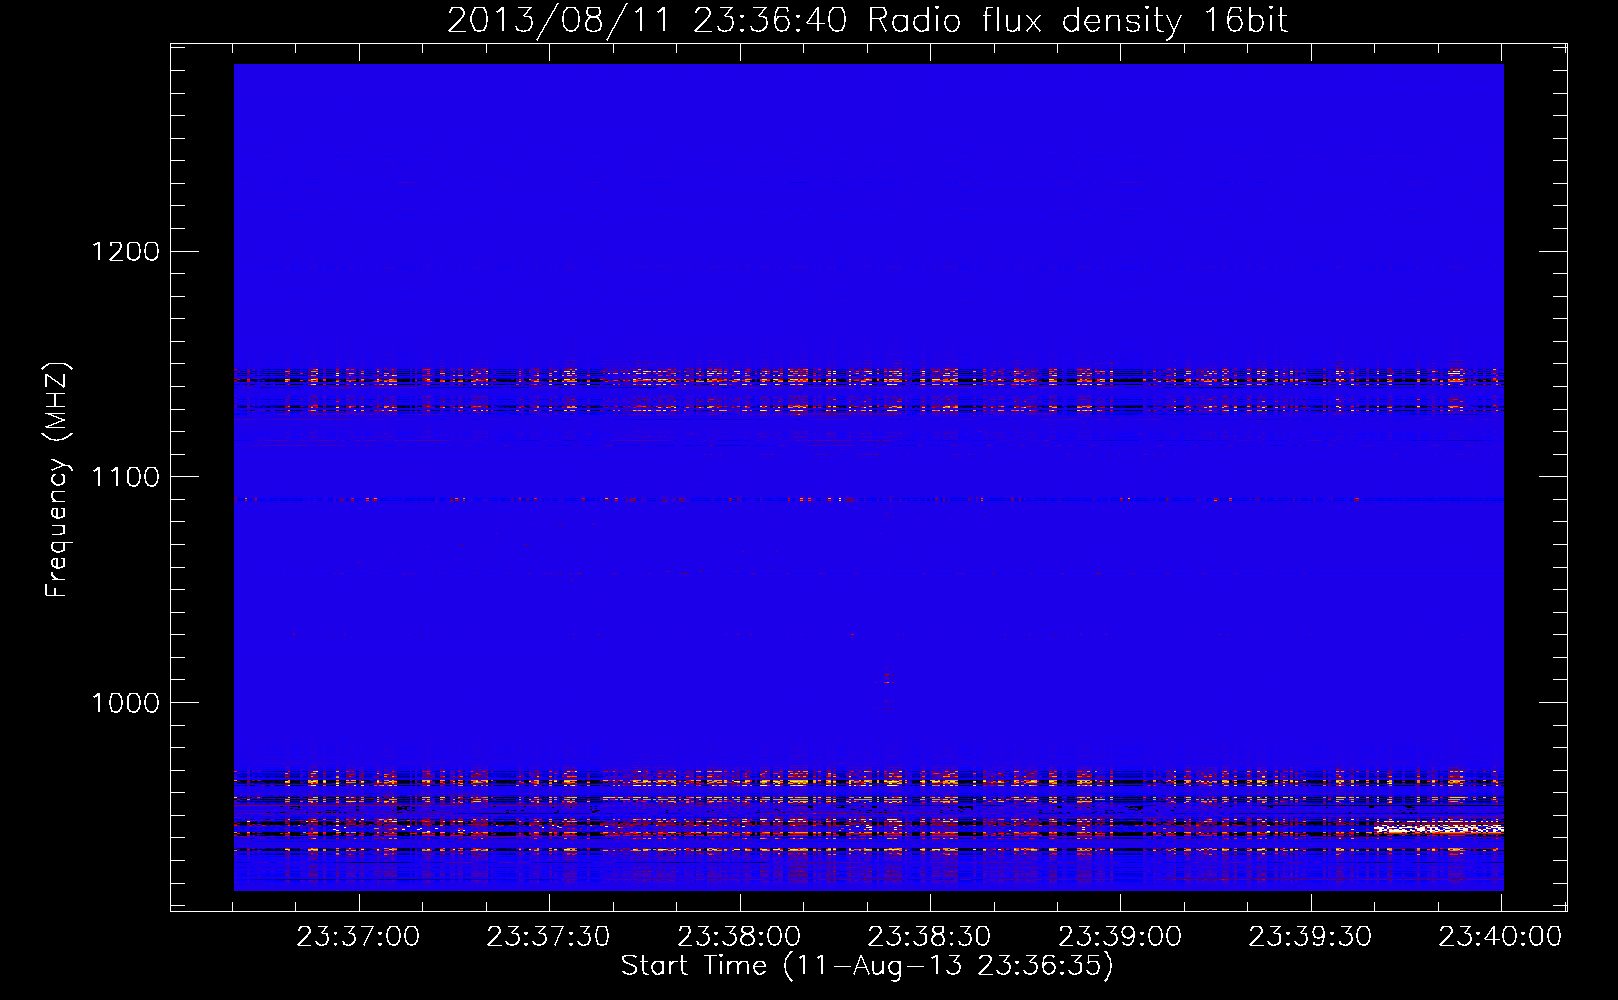Click the 23:40:00 time tick label

point(1500,937)
